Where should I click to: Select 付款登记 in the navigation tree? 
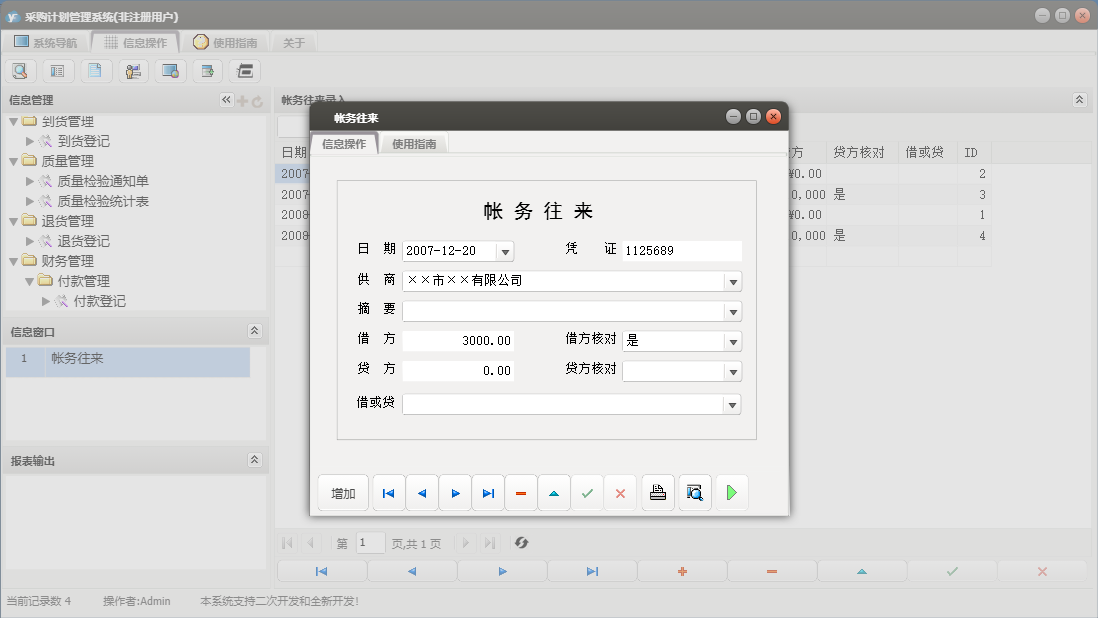pyautogui.click(x=99, y=301)
